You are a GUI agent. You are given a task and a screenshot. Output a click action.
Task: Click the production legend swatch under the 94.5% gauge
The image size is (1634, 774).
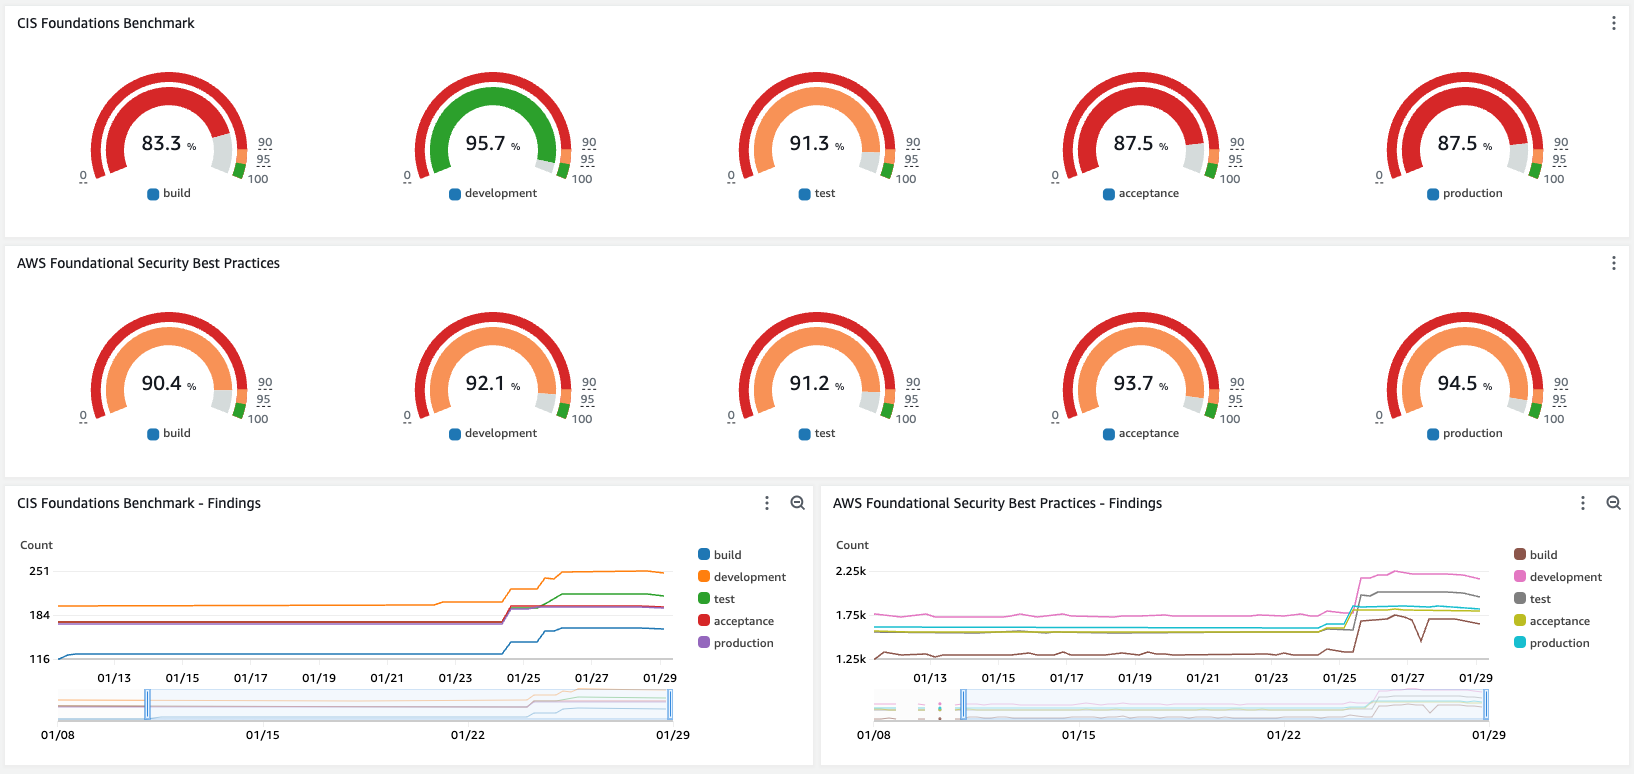(1433, 434)
